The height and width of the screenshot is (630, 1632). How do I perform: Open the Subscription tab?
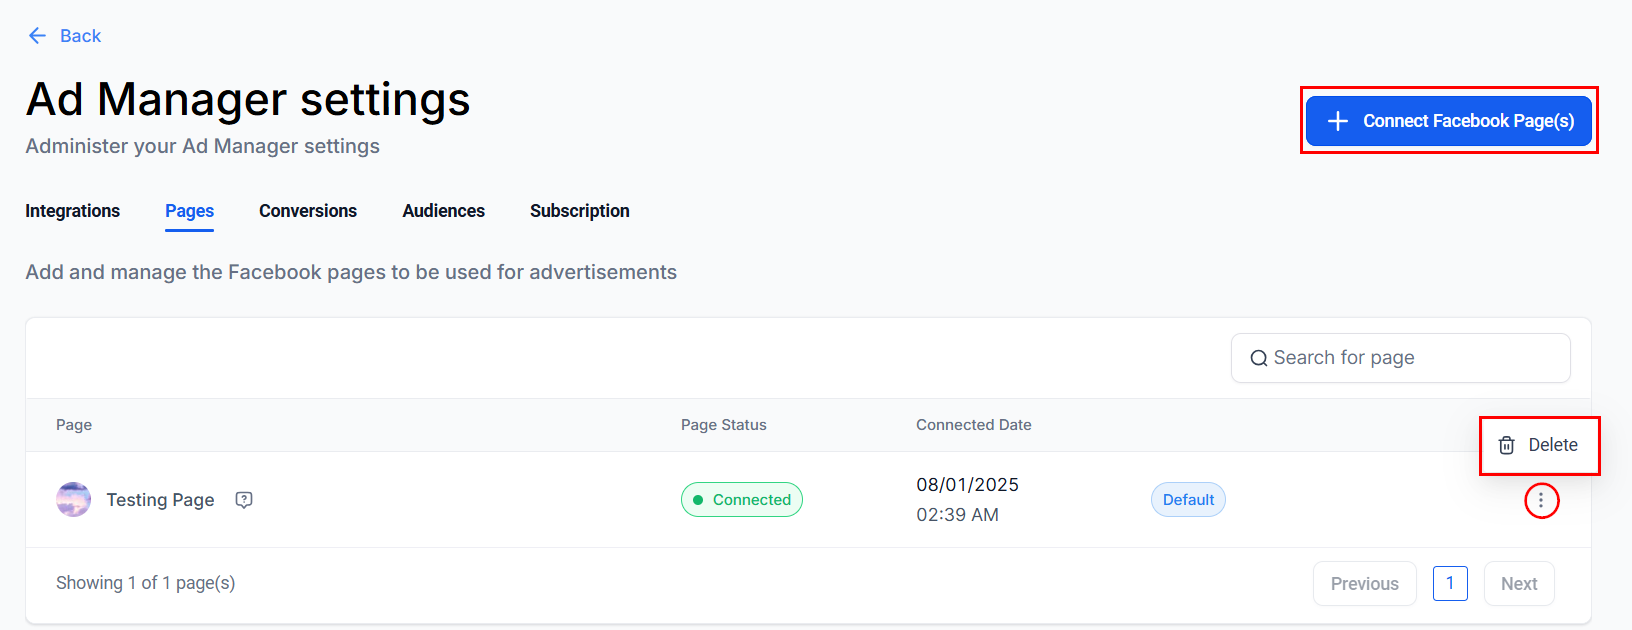[580, 211]
